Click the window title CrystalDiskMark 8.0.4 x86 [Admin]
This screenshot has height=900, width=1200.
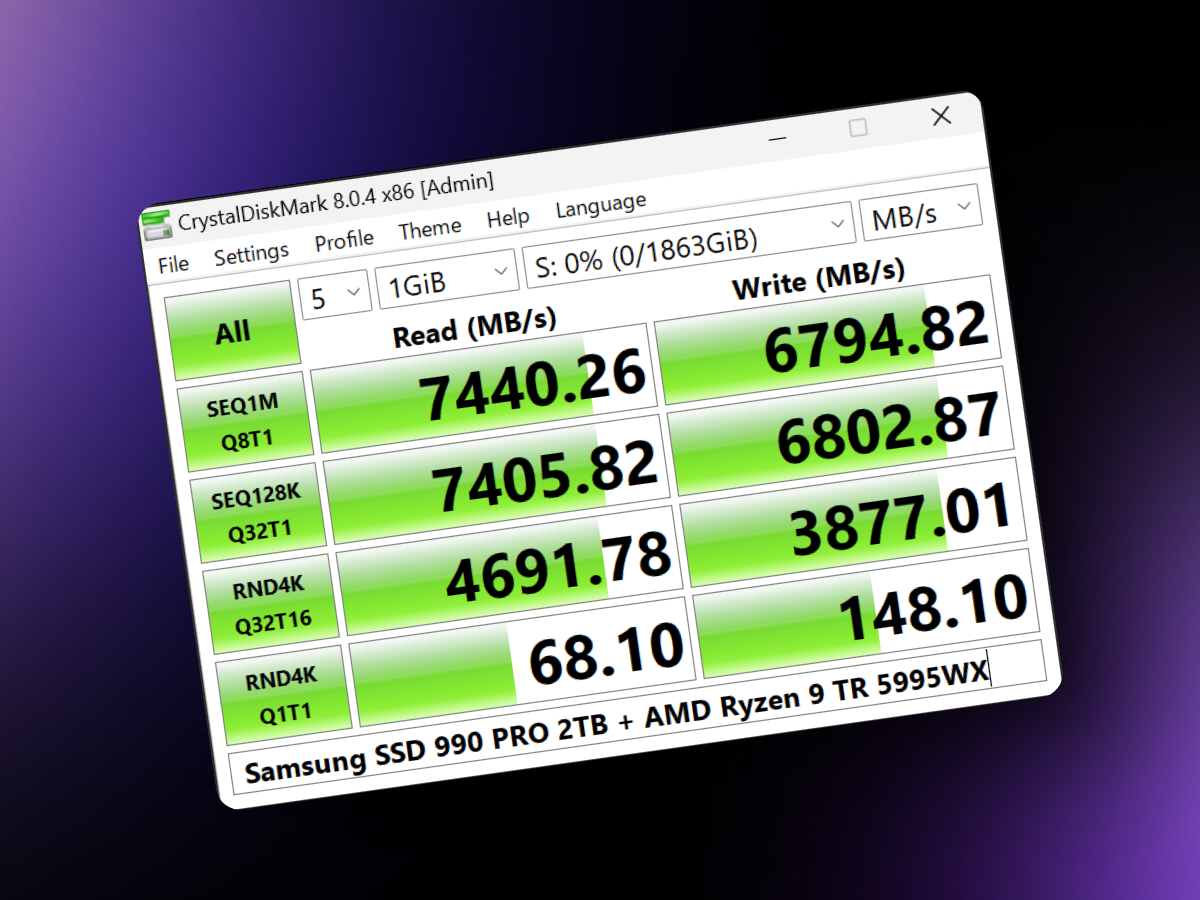336,201
